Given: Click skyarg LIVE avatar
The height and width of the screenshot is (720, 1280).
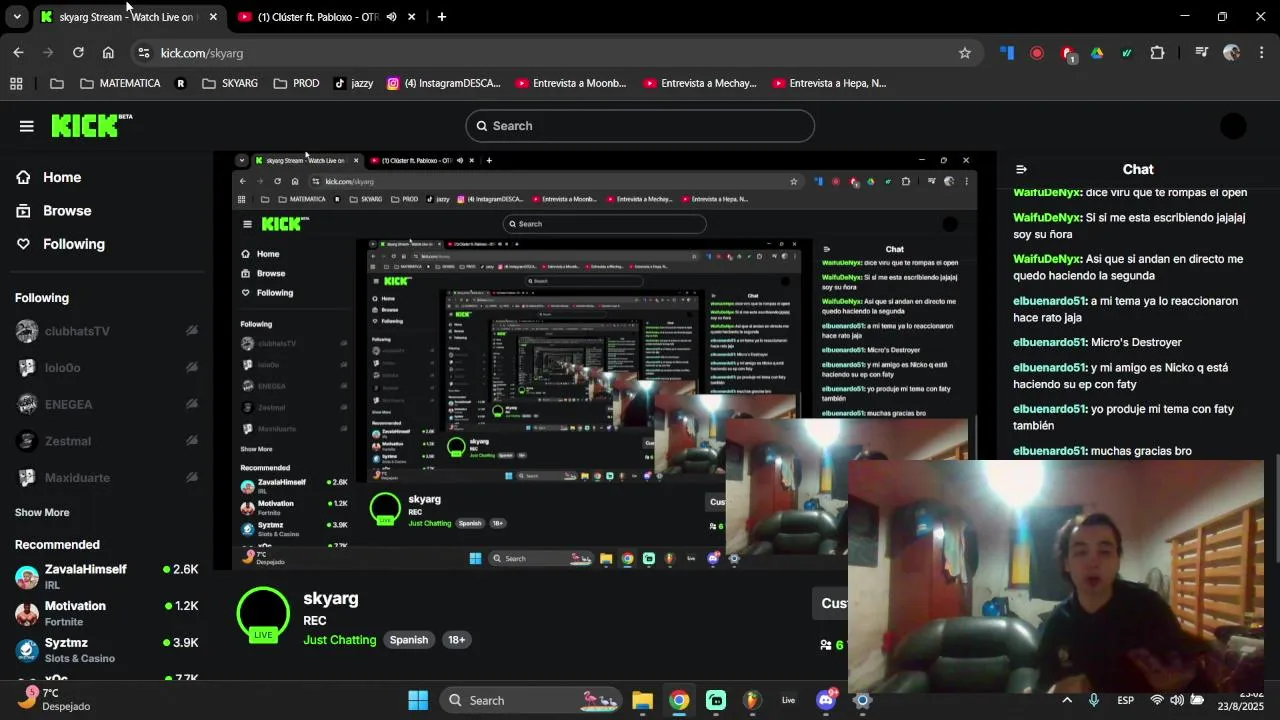Looking at the screenshot, I should point(263,614).
